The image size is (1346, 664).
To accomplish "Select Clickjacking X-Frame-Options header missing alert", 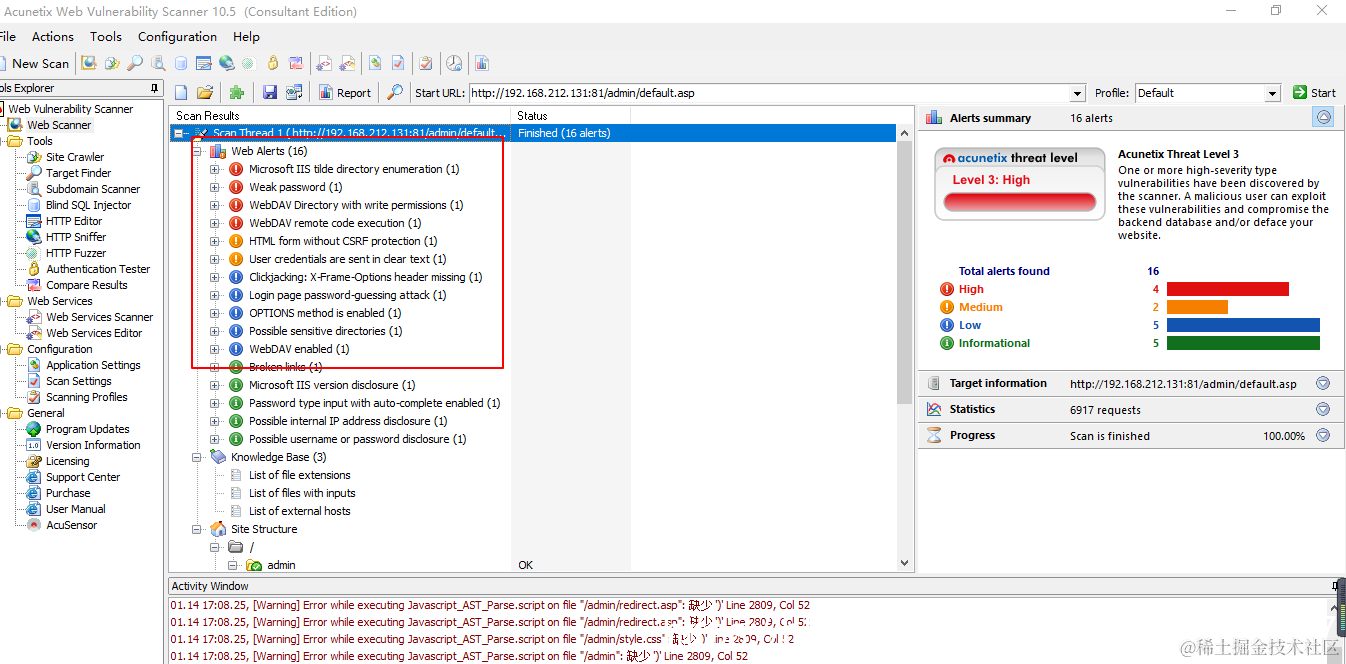I will (365, 277).
